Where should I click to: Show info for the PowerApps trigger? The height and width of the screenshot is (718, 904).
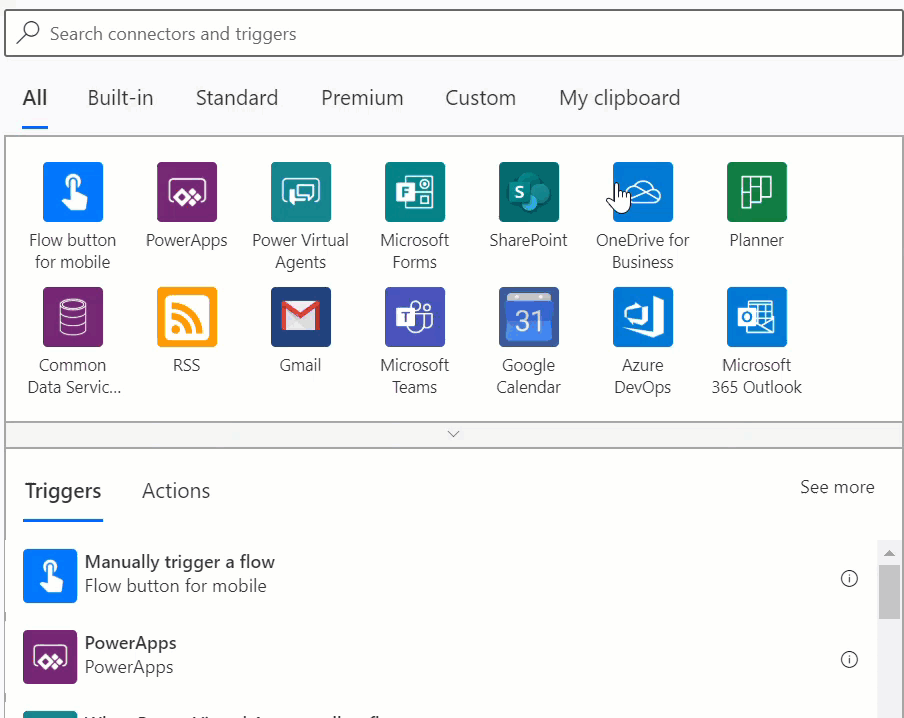(x=849, y=659)
